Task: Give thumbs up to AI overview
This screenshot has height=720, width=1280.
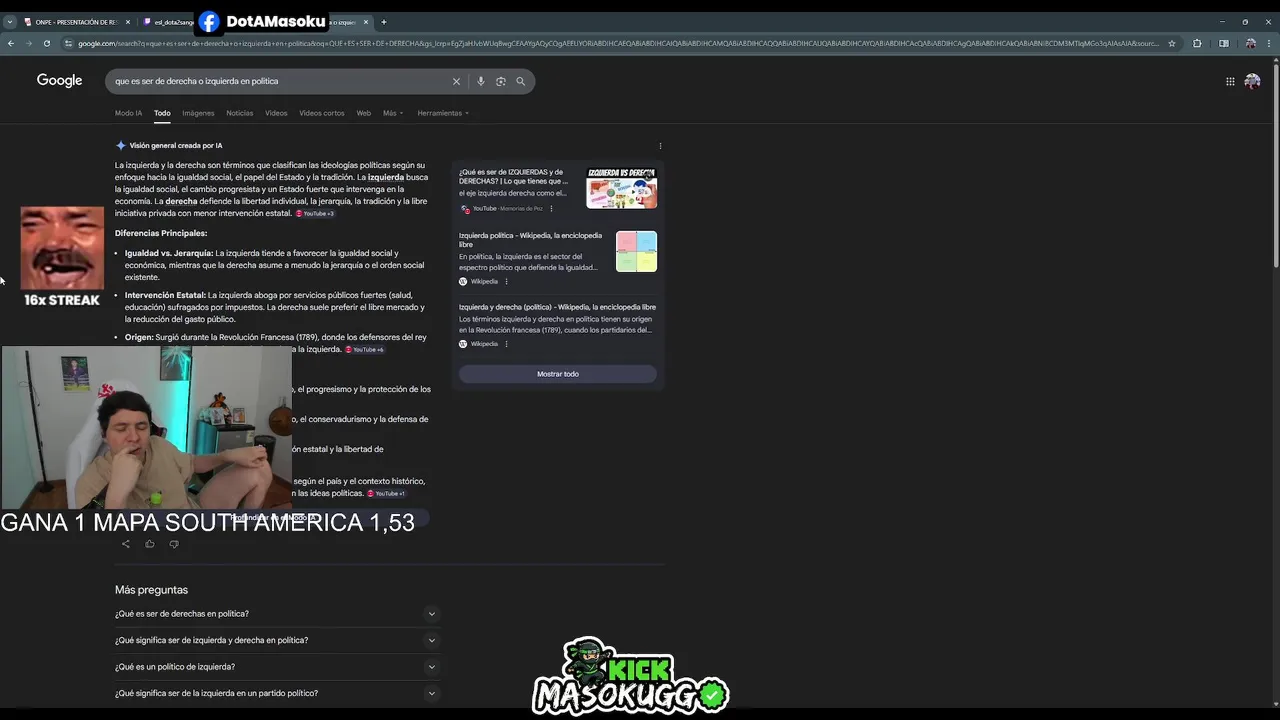Action: [150, 544]
